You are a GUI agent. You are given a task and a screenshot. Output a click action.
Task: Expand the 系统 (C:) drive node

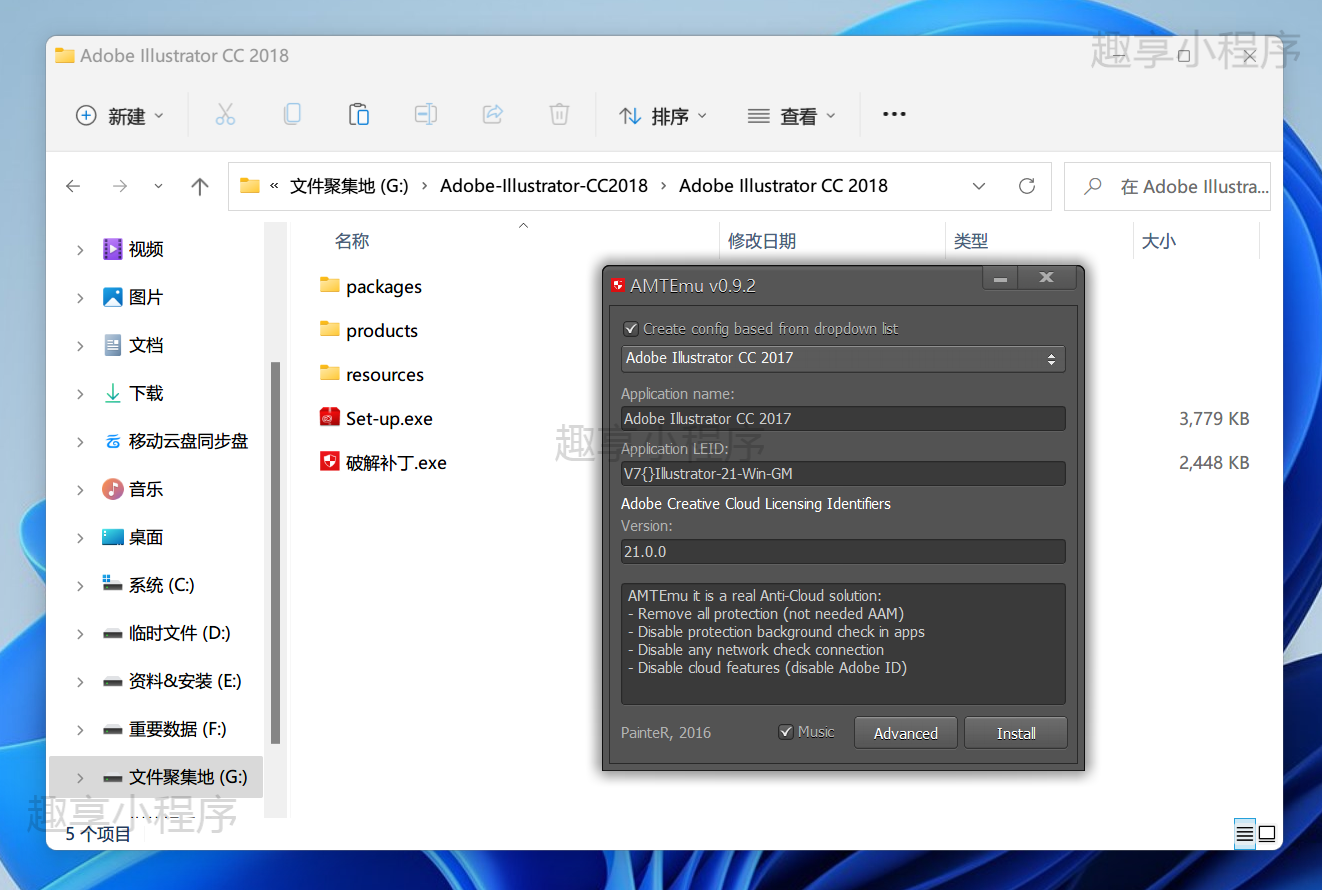point(80,586)
